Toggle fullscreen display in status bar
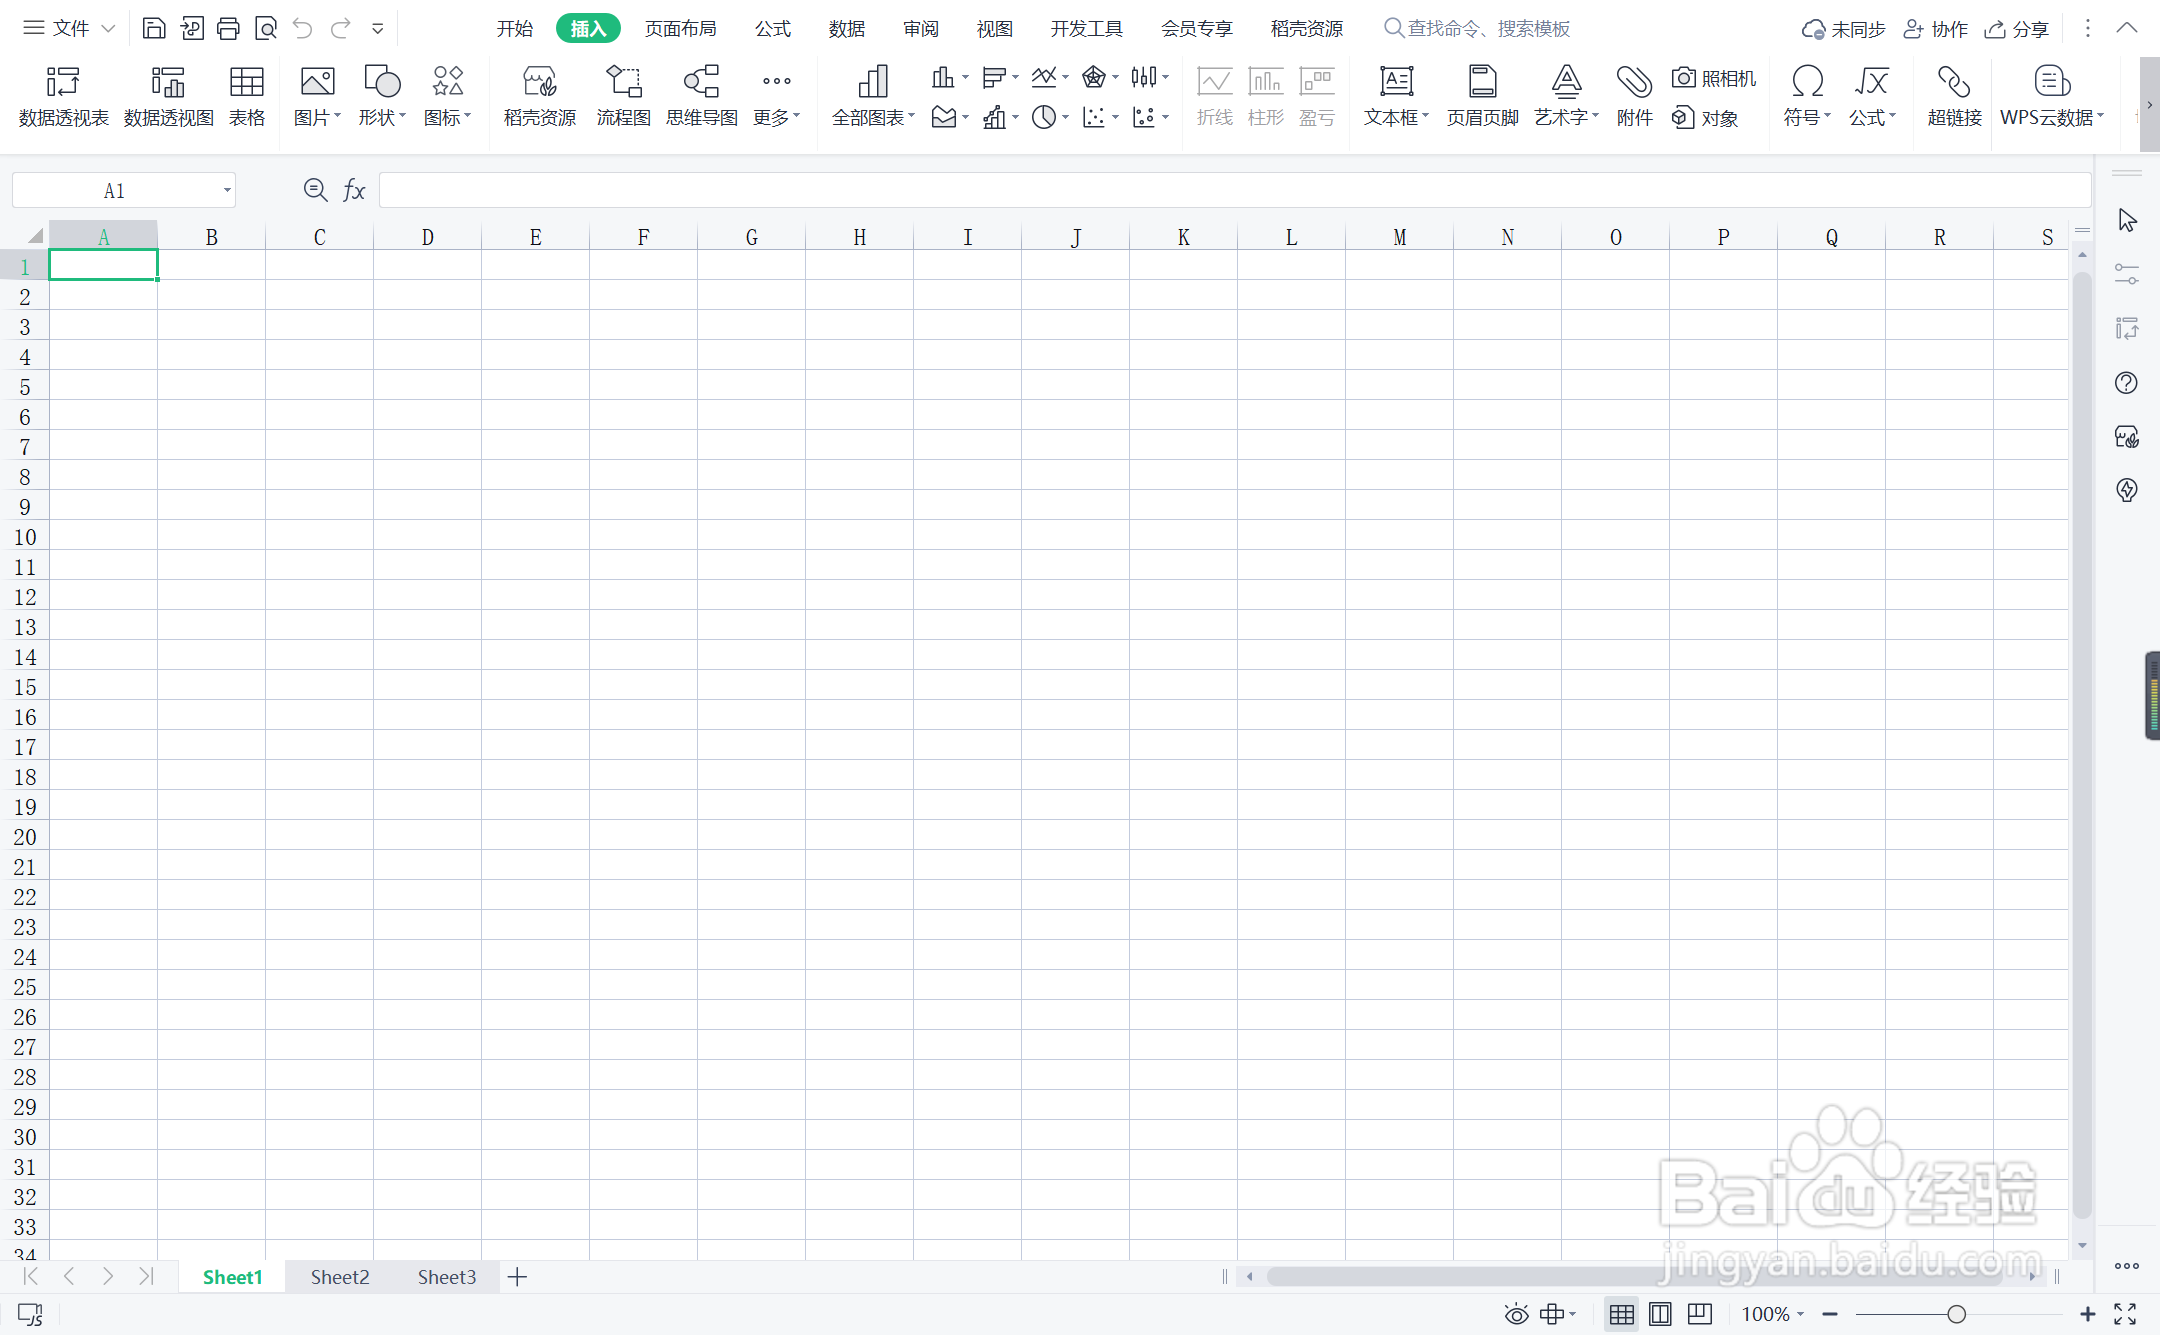This screenshot has height=1335, width=2160. pyautogui.click(x=2125, y=1314)
